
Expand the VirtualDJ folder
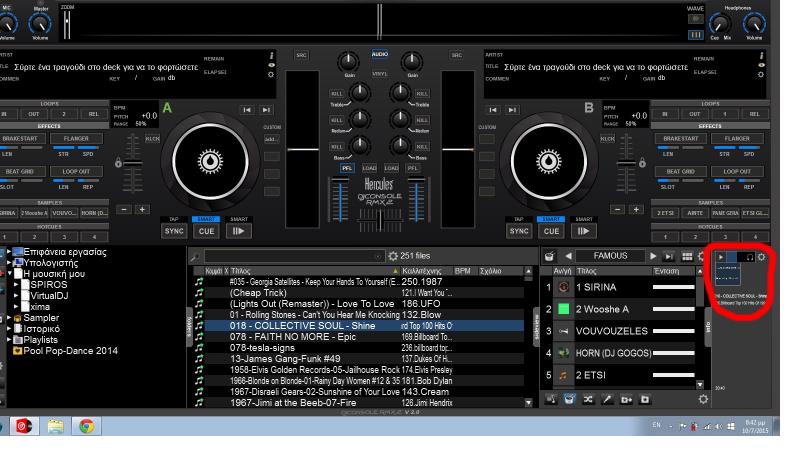pyautogui.click(x=16, y=295)
